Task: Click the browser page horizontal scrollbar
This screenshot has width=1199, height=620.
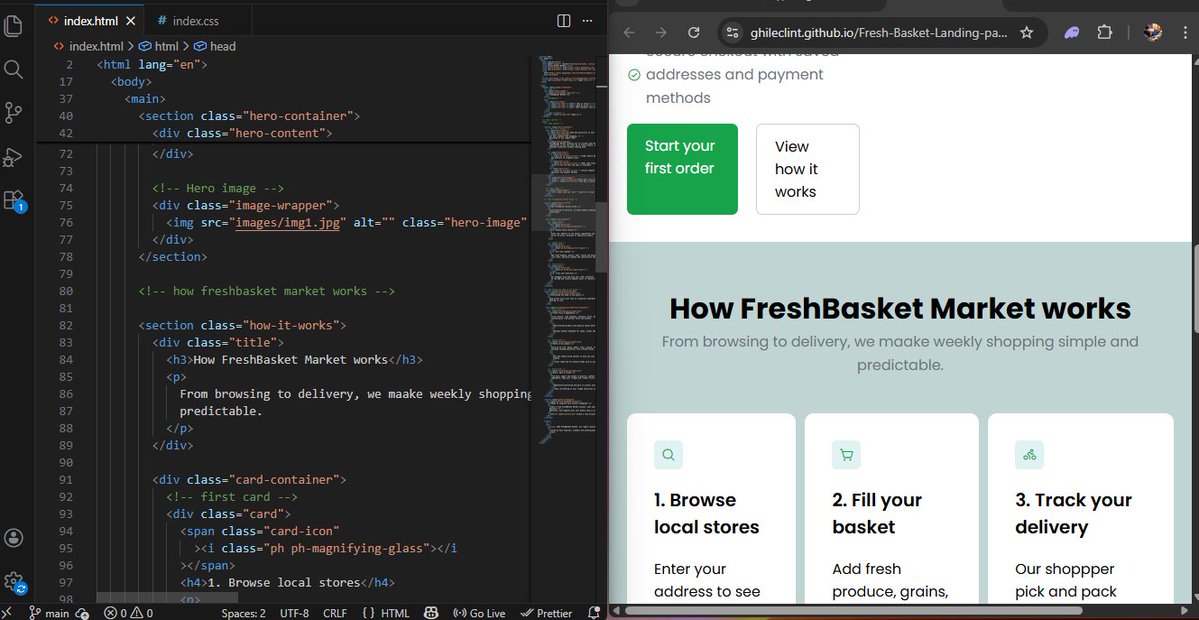Action: tap(853, 610)
